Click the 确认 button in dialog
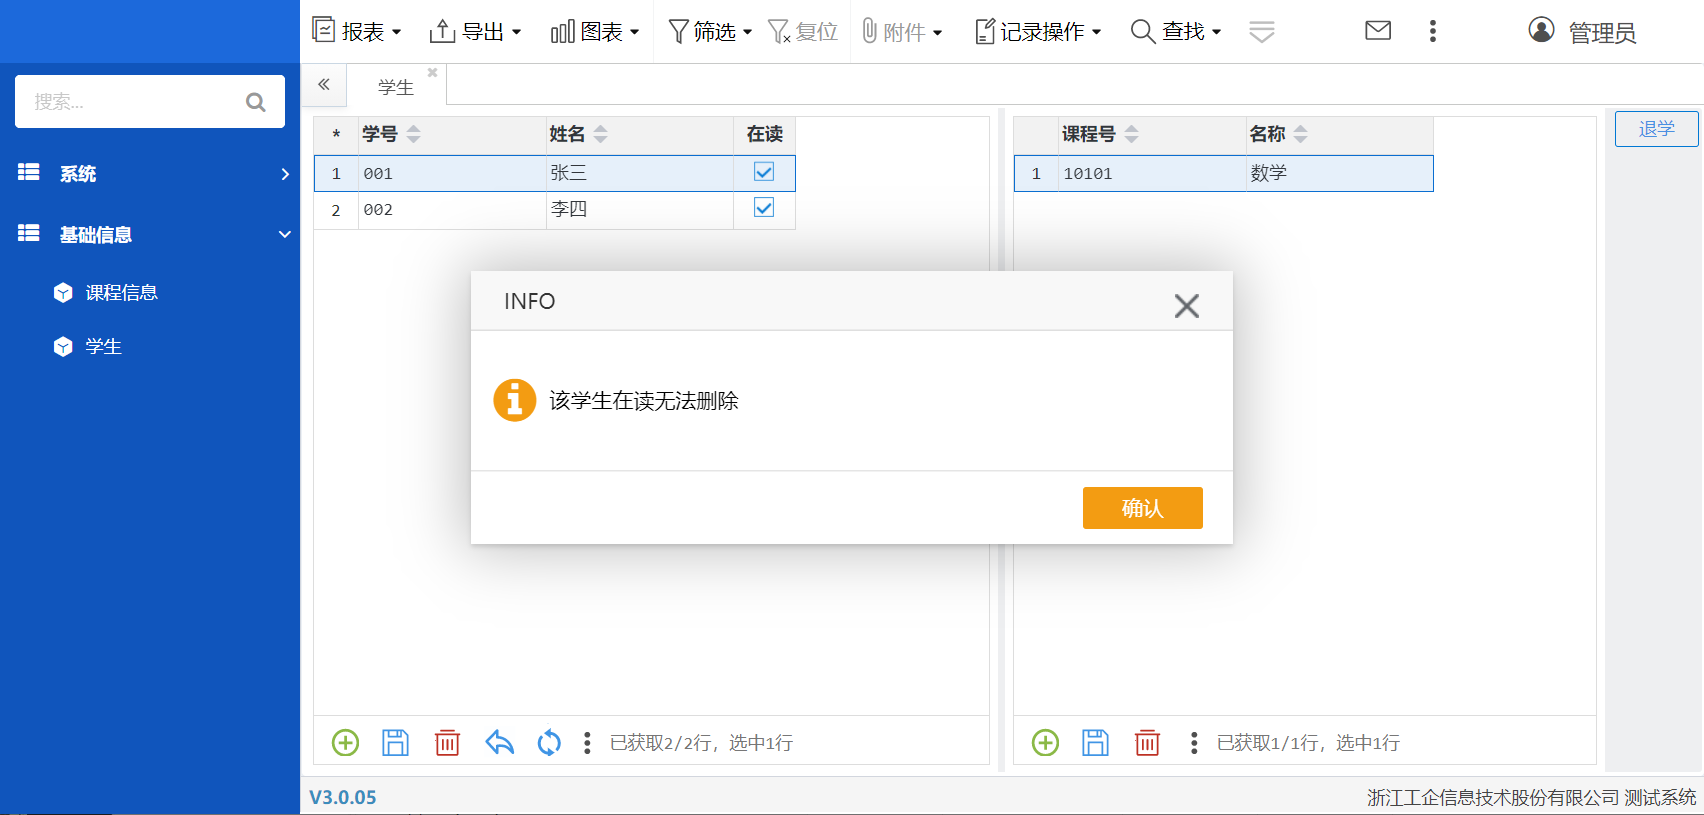This screenshot has width=1704, height=815. (x=1142, y=508)
